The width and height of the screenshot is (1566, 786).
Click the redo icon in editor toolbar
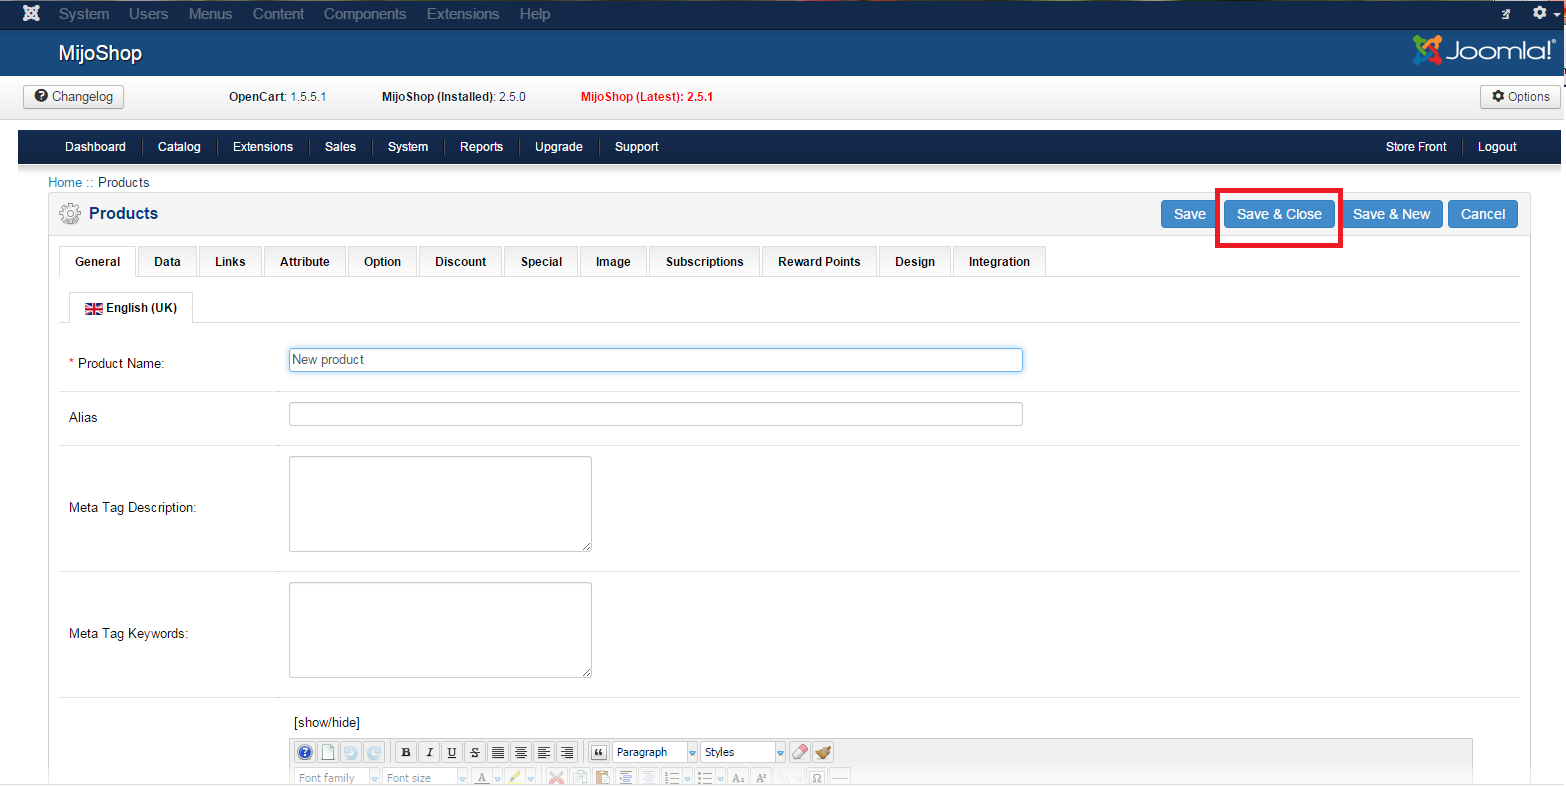click(374, 752)
